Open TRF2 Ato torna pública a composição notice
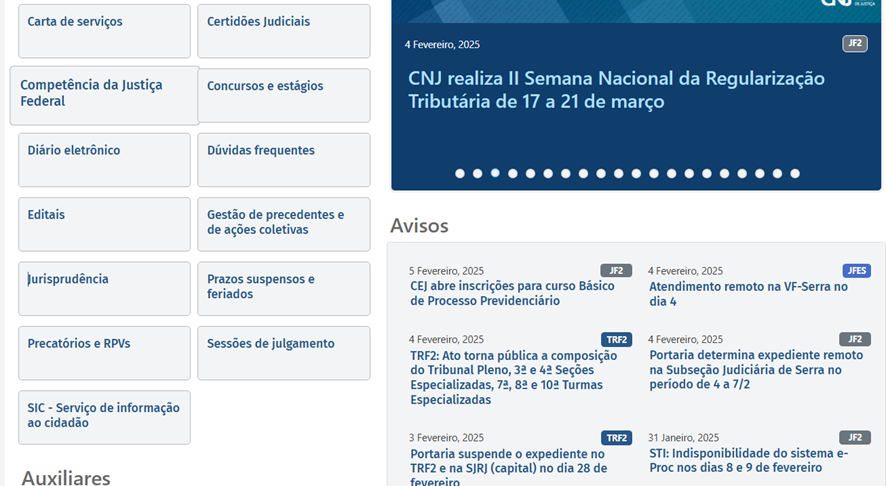Screen dimensions: 886x486 (514, 377)
